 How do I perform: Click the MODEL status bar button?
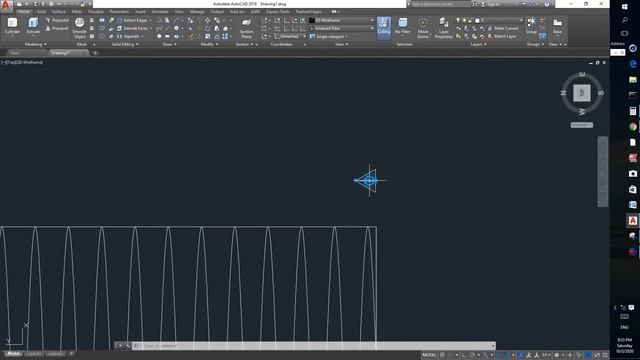coord(429,355)
